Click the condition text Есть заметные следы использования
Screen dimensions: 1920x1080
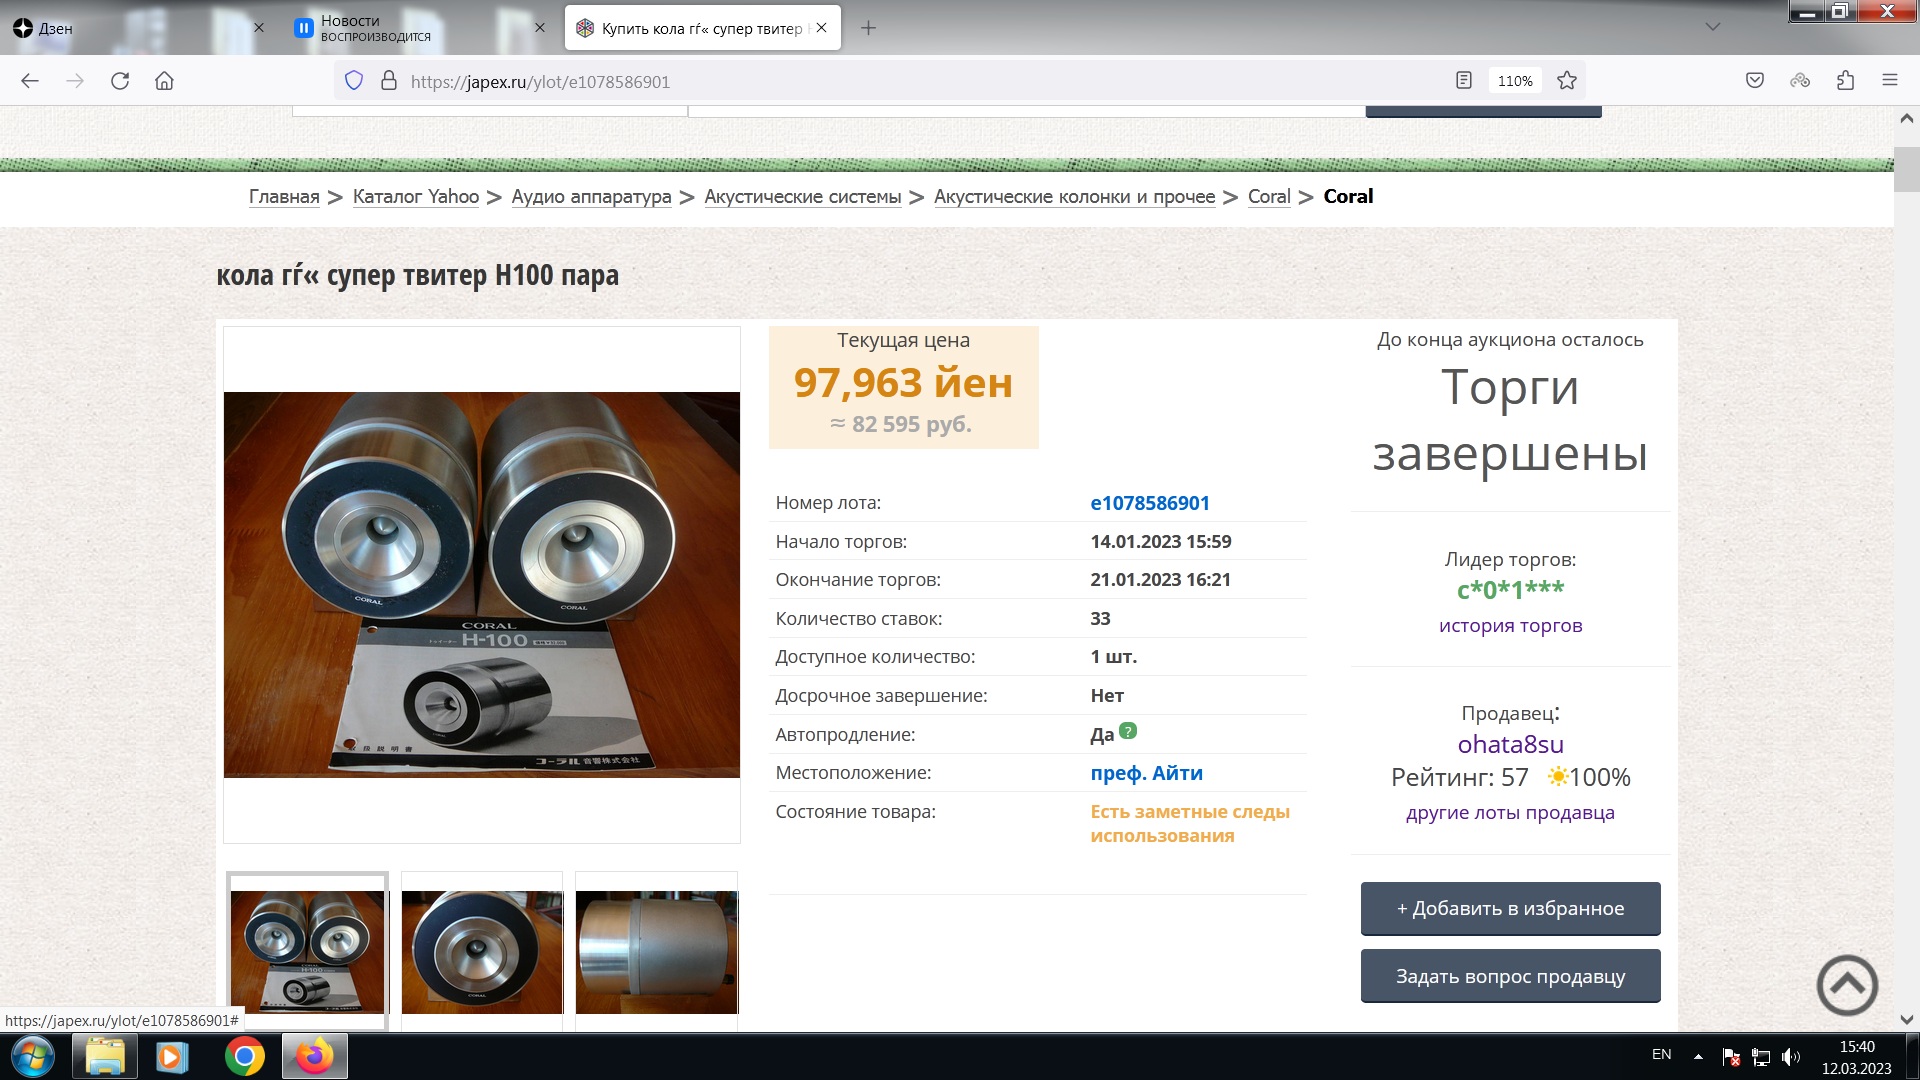[1190, 824]
